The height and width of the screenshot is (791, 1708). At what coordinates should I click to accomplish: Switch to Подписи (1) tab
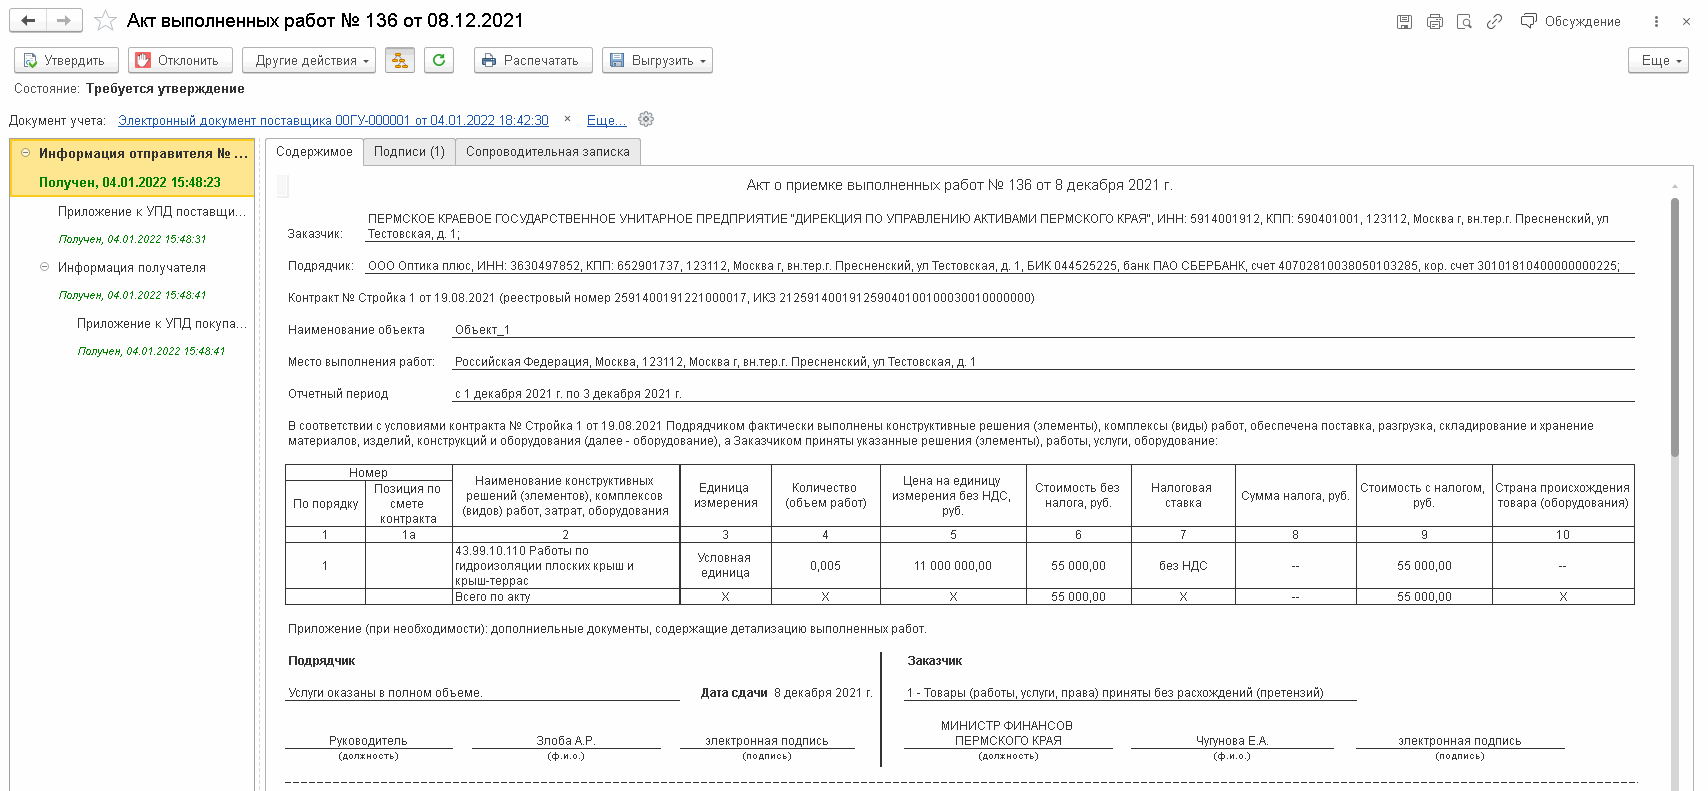tap(409, 152)
